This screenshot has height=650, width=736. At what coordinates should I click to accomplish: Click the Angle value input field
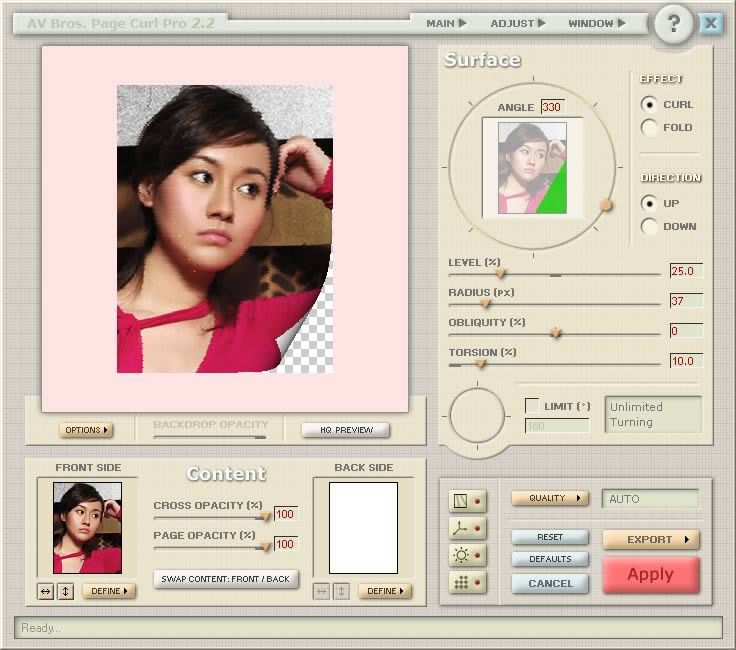pyautogui.click(x=552, y=107)
